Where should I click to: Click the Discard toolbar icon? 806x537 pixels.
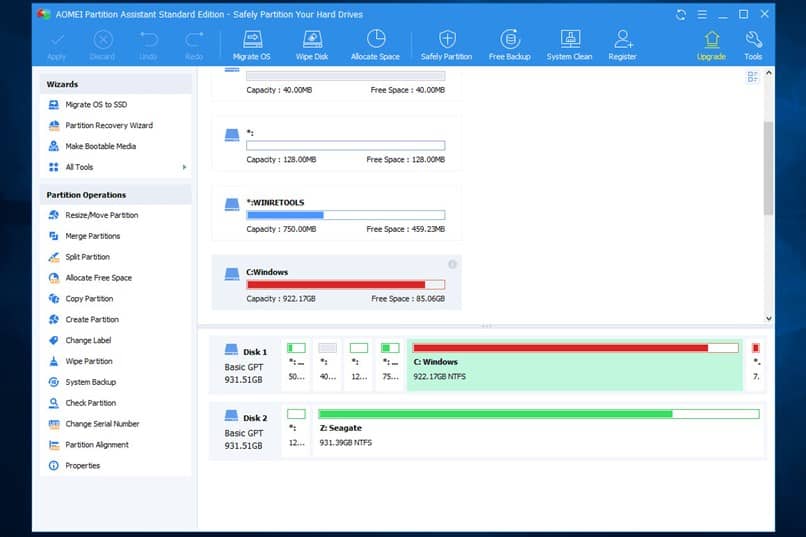pos(103,40)
